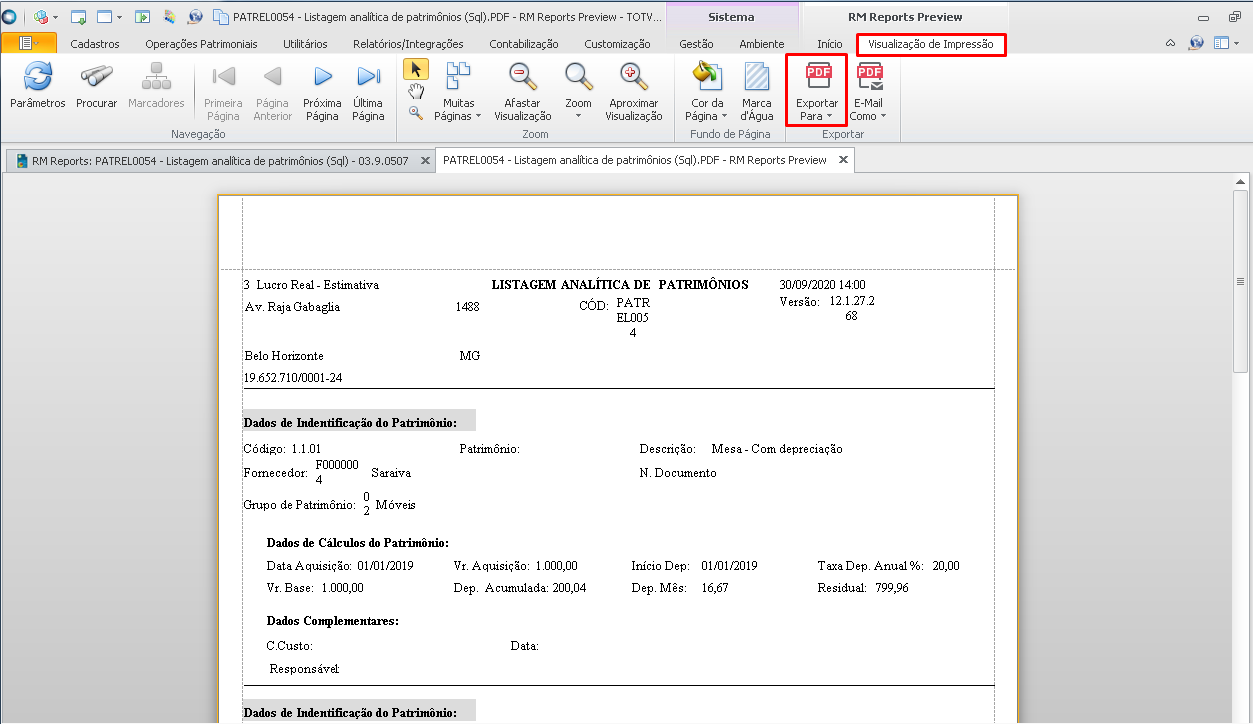Click the report date 30/09/2020 14:00
Viewport: 1253px width, 724px height.
point(822,285)
